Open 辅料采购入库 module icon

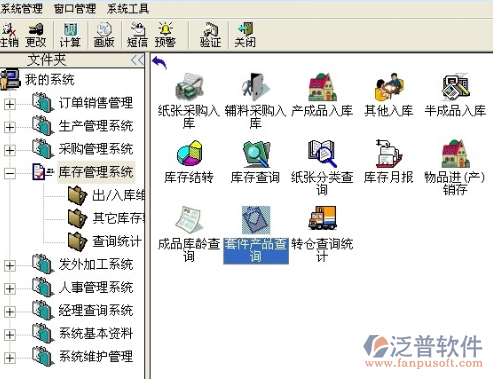256,87
